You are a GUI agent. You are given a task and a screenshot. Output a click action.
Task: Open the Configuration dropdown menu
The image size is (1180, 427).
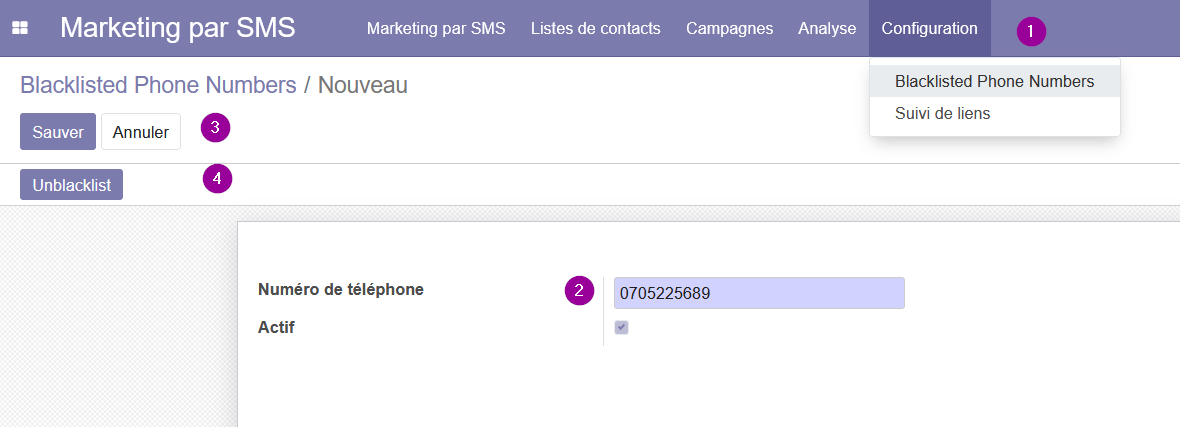pos(929,29)
